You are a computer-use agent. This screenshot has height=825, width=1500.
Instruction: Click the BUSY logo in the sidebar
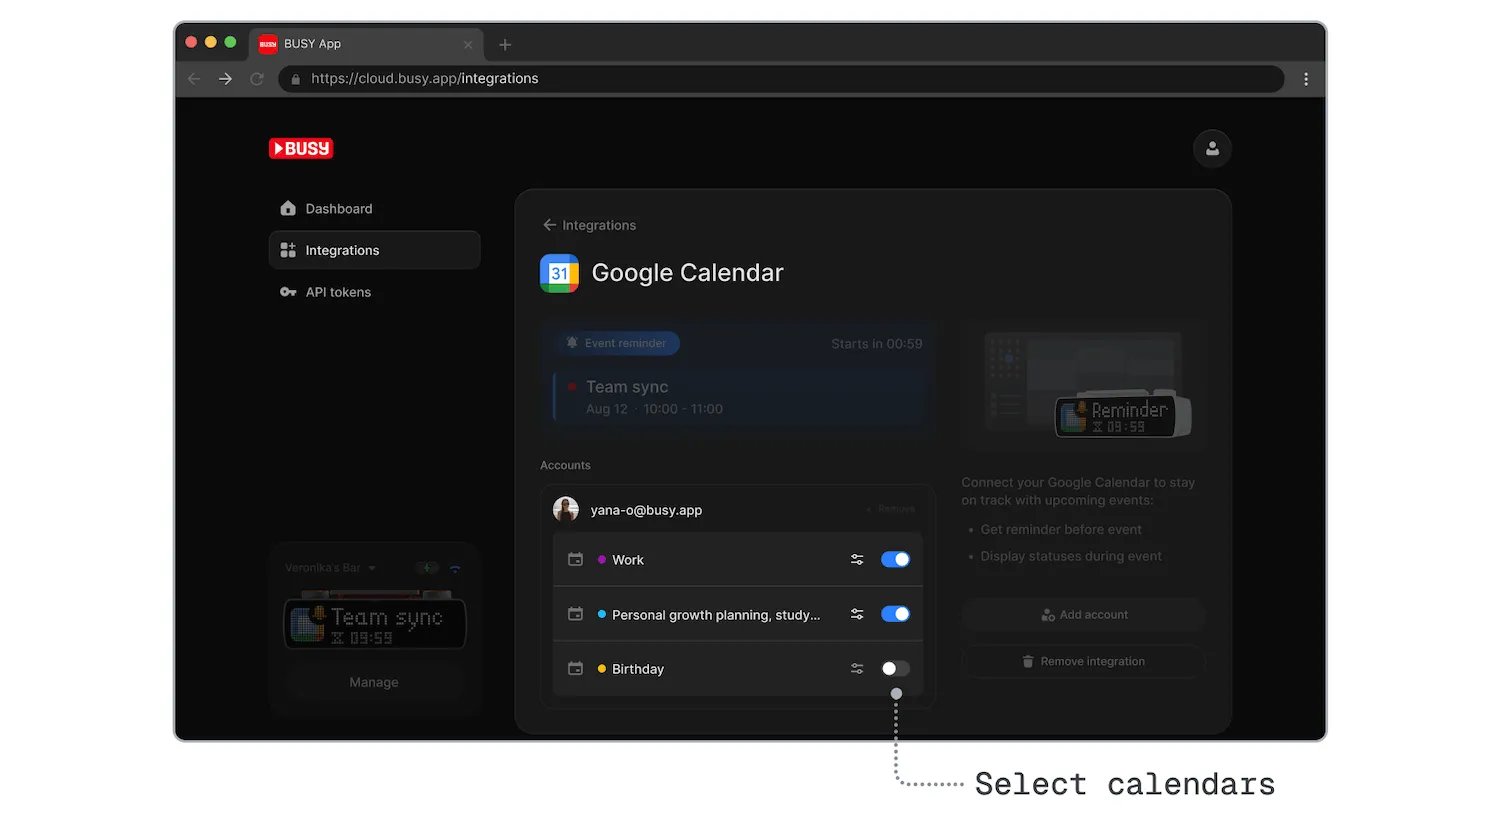(301, 148)
